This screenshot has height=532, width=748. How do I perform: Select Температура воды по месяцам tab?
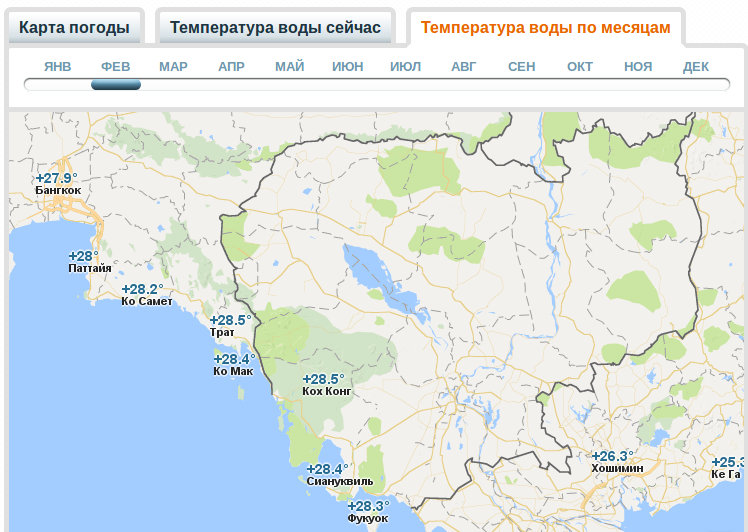(545, 27)
